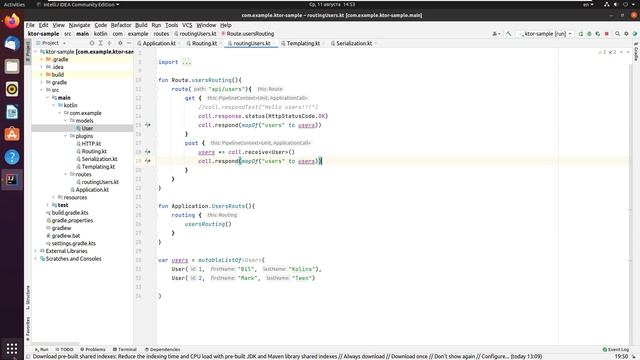Select build.gradle.kts in project tree
Image resolution: width=640 pixels, height=360 pixels.
[x=70, y=213]
